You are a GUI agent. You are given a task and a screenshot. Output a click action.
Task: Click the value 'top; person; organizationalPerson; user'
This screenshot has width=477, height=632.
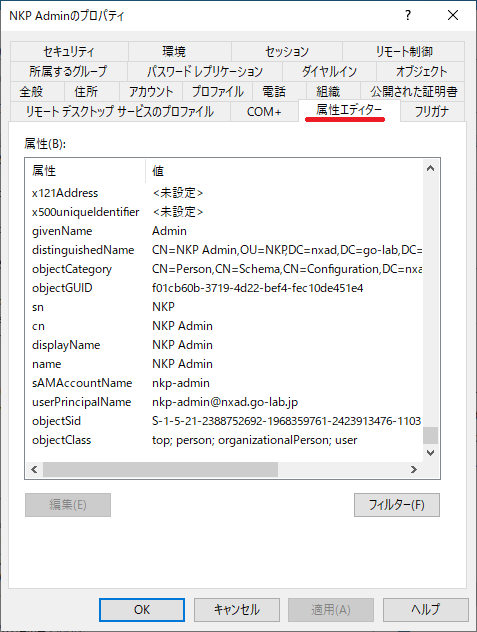(x=254, y=440)
